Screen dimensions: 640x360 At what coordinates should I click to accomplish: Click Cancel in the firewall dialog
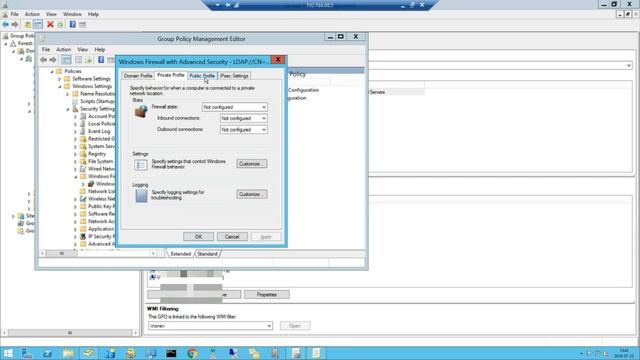(232, 237)
